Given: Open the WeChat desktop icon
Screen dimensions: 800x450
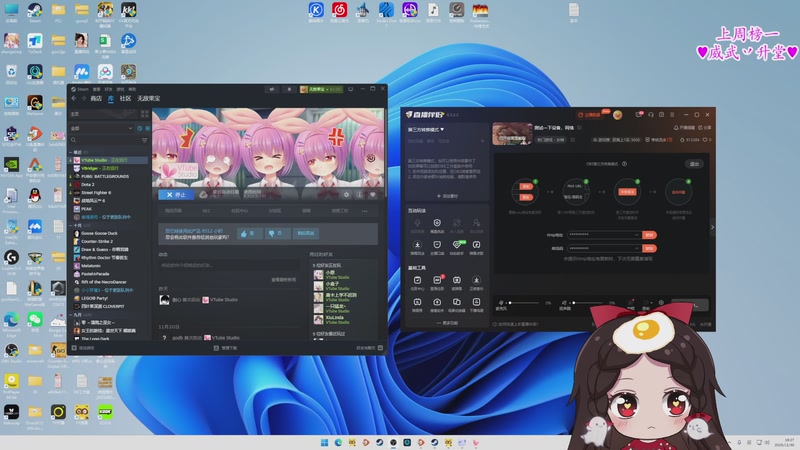Looking at the screenshot, I should coord(35,319).
